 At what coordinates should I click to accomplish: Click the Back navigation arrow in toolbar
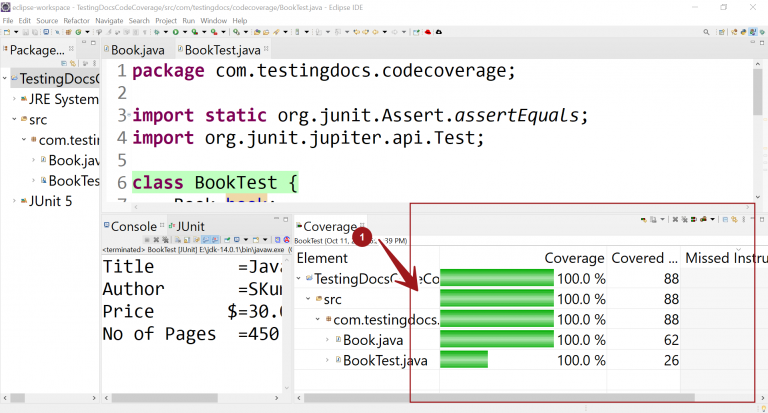(x=375, y=32)
